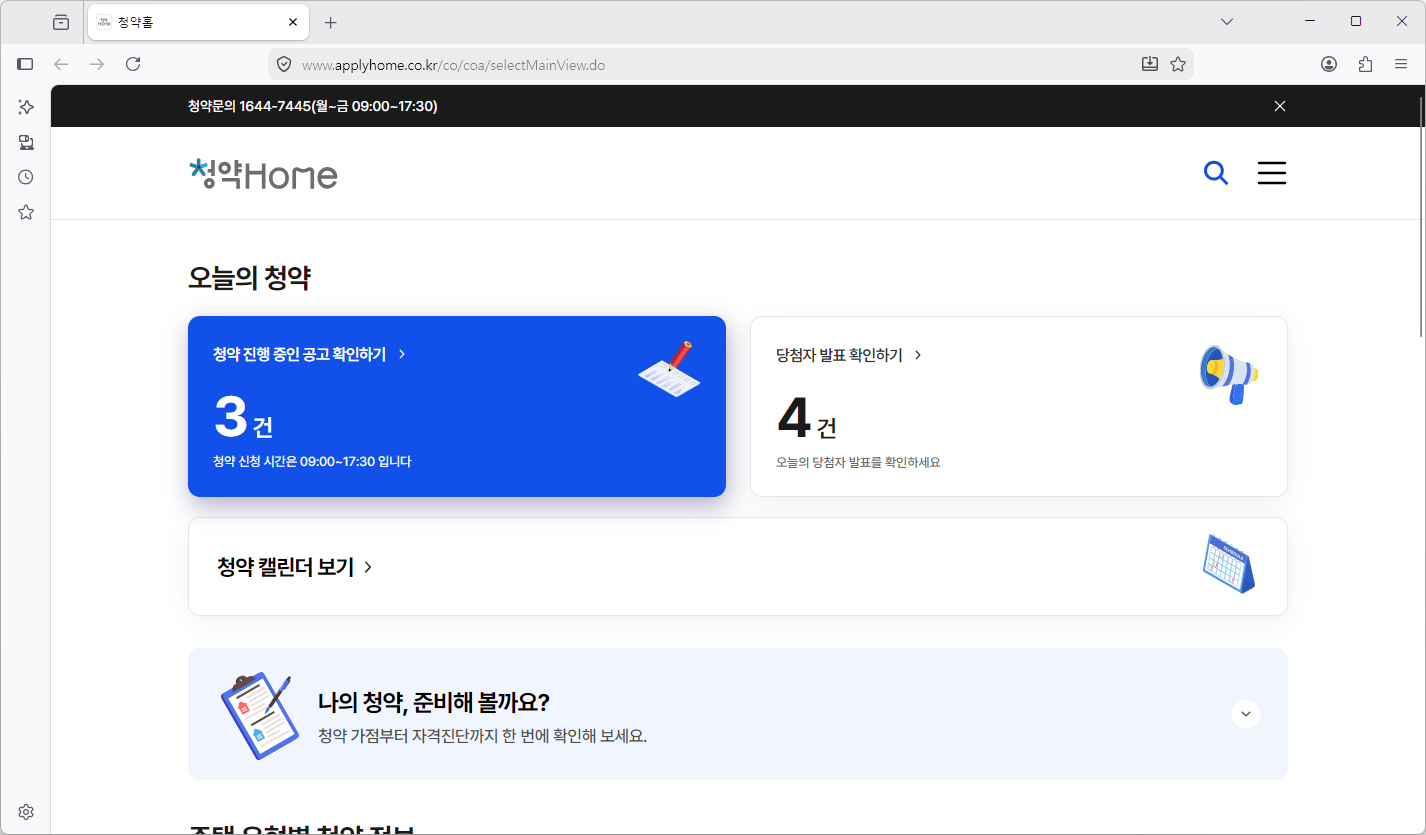Bookmark this page with the star icon

tap(1178, 64)
